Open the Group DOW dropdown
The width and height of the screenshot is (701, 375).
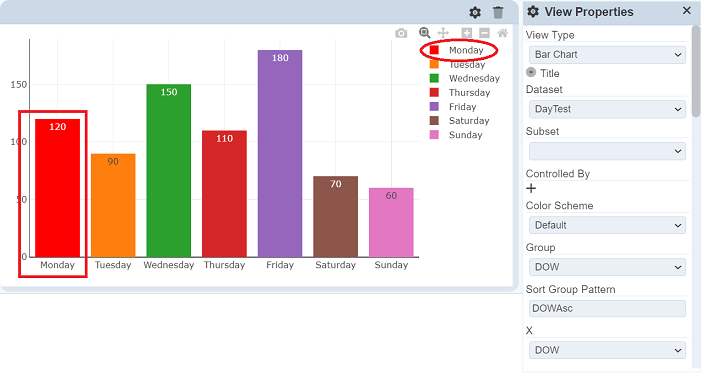point(607,267)
